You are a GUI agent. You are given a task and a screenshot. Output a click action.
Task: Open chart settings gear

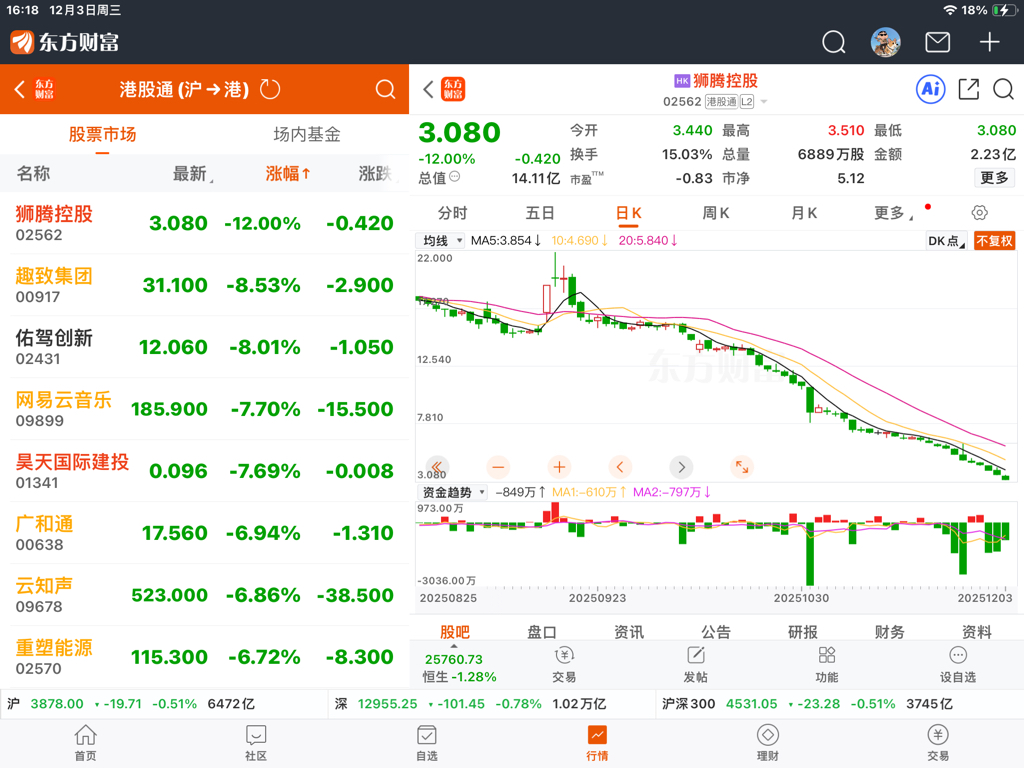coord(979,212)
